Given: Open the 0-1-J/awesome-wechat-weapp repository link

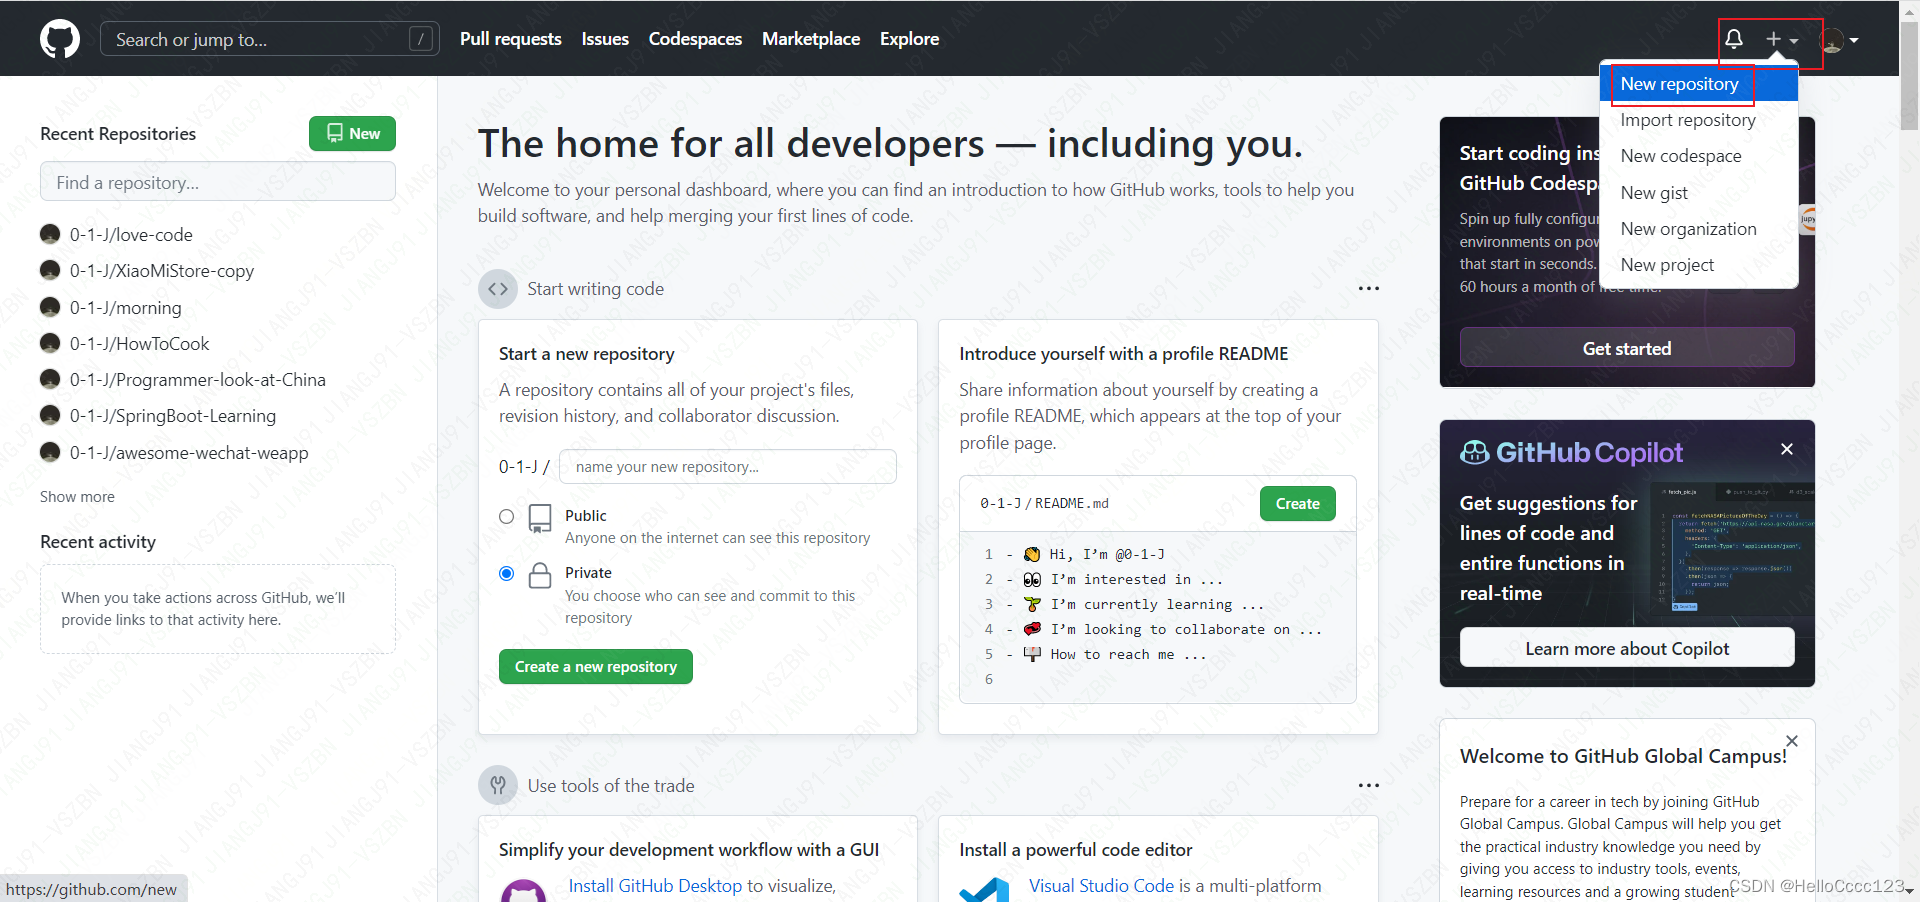Looking at the screenshot, I should pyautogui.click(x=189, y=453).
